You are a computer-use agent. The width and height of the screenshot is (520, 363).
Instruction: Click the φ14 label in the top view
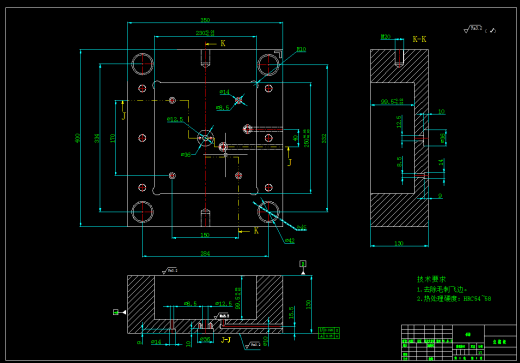pos(225,92)
